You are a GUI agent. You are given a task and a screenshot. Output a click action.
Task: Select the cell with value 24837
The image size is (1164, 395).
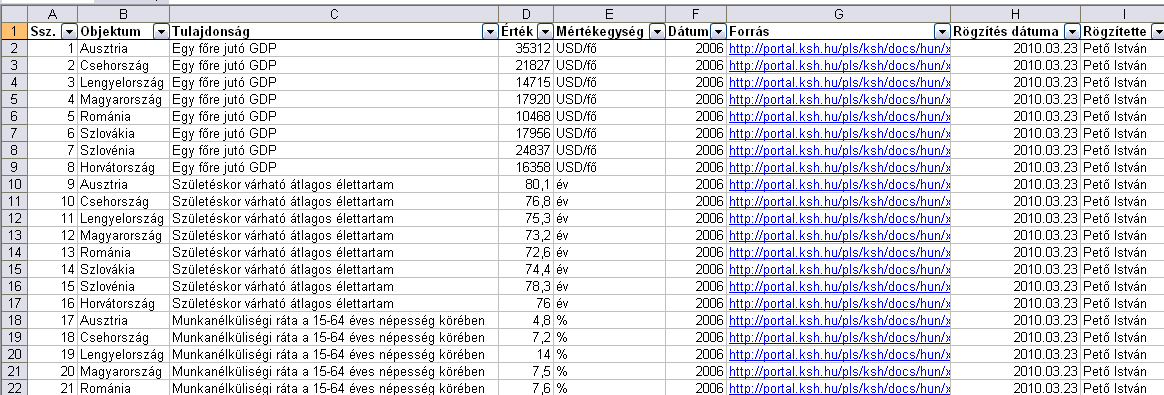(526, 150)
